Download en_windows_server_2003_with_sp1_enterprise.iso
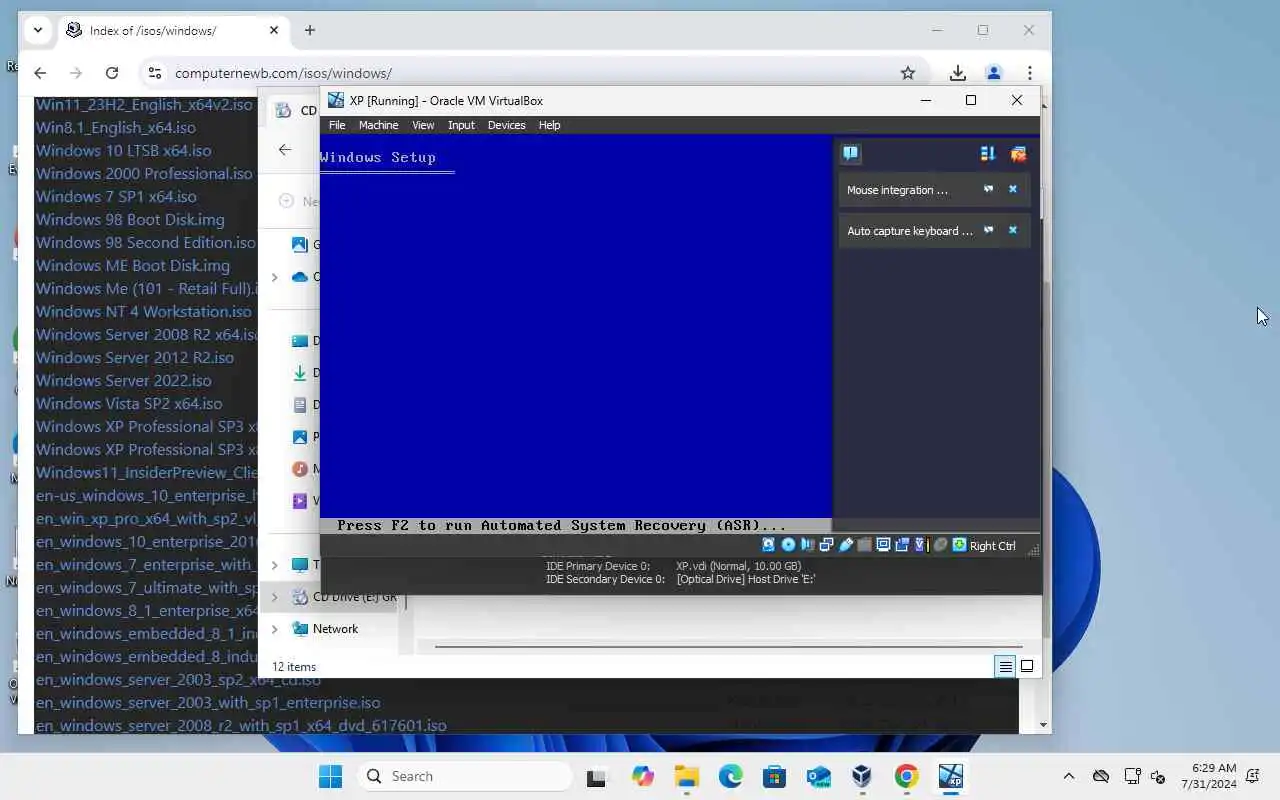The width and height of the screenshot is (1280, 800). click(208, 702)
